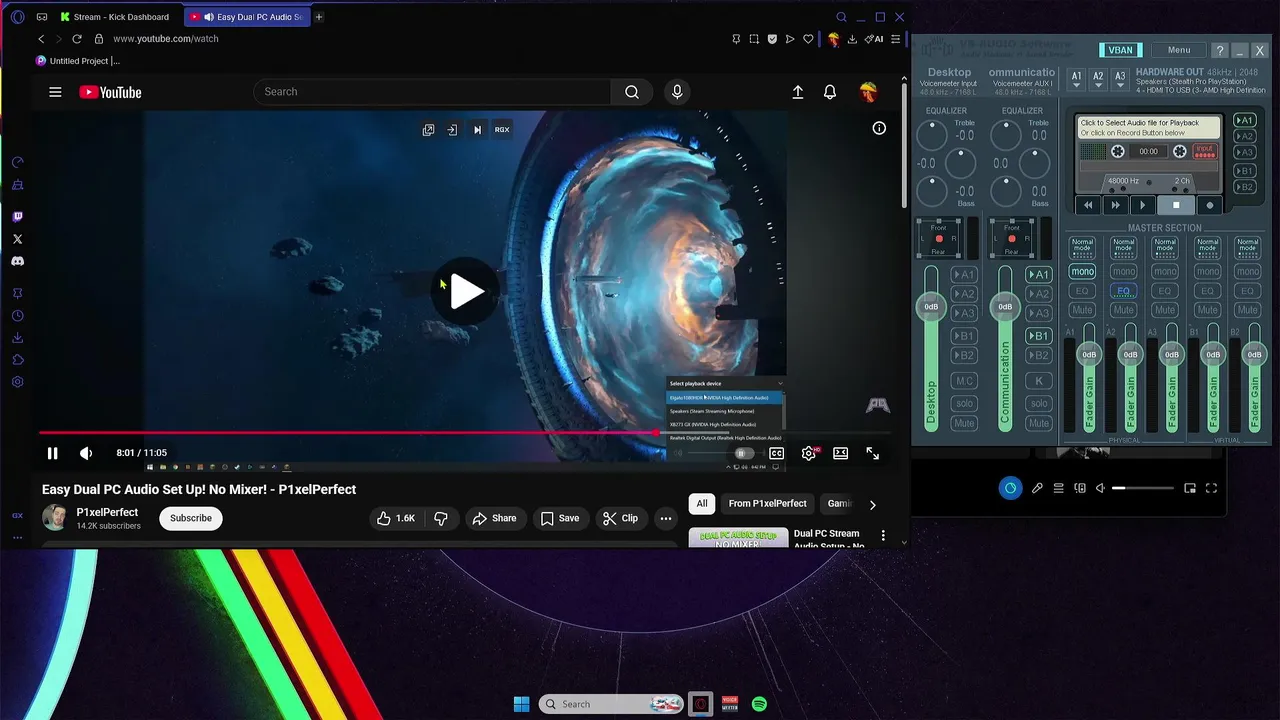Switch video to theater mode
Screen dimensions: 1280x720
pos(841,453)
